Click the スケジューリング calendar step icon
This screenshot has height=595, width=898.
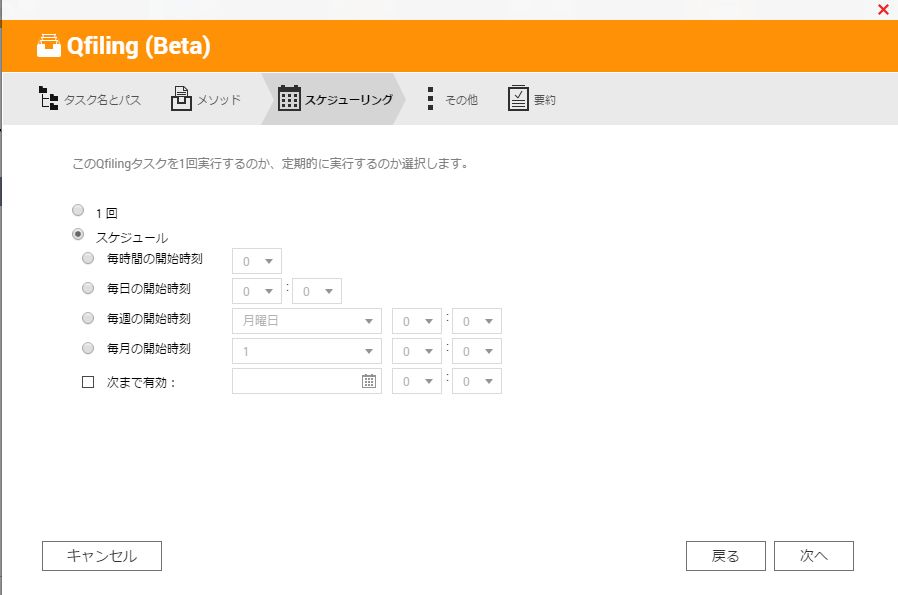coord(289,98)
